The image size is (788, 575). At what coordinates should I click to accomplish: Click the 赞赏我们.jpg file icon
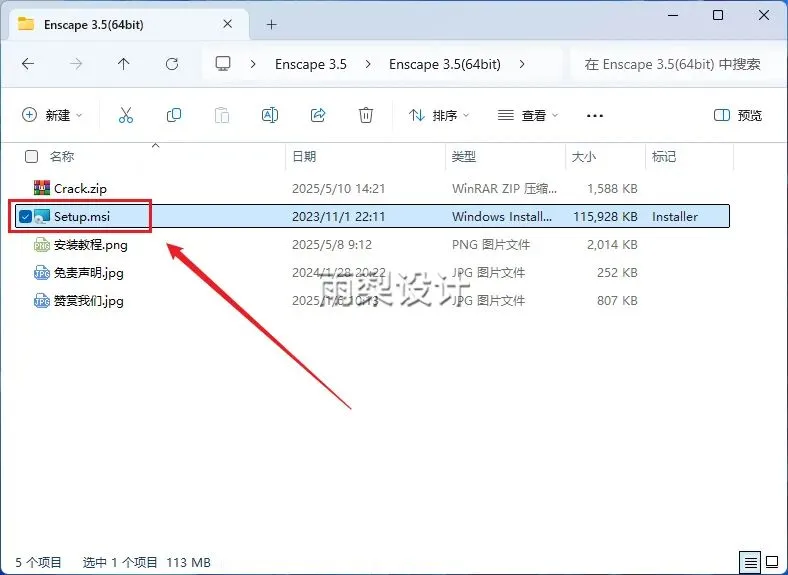click(x=42, y=301)
